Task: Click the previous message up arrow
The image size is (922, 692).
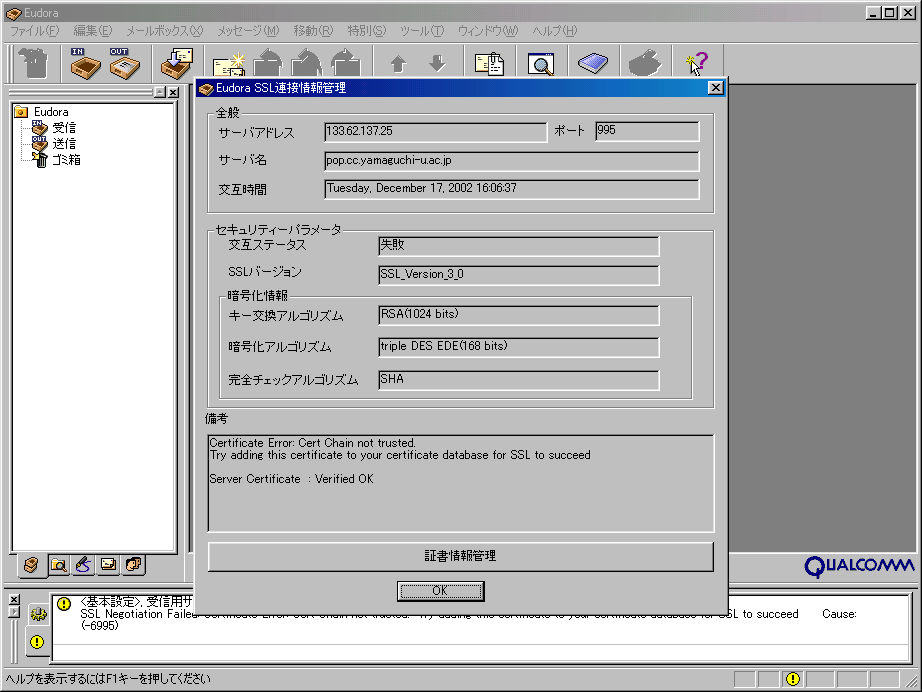Action: (x=399, y=63)
